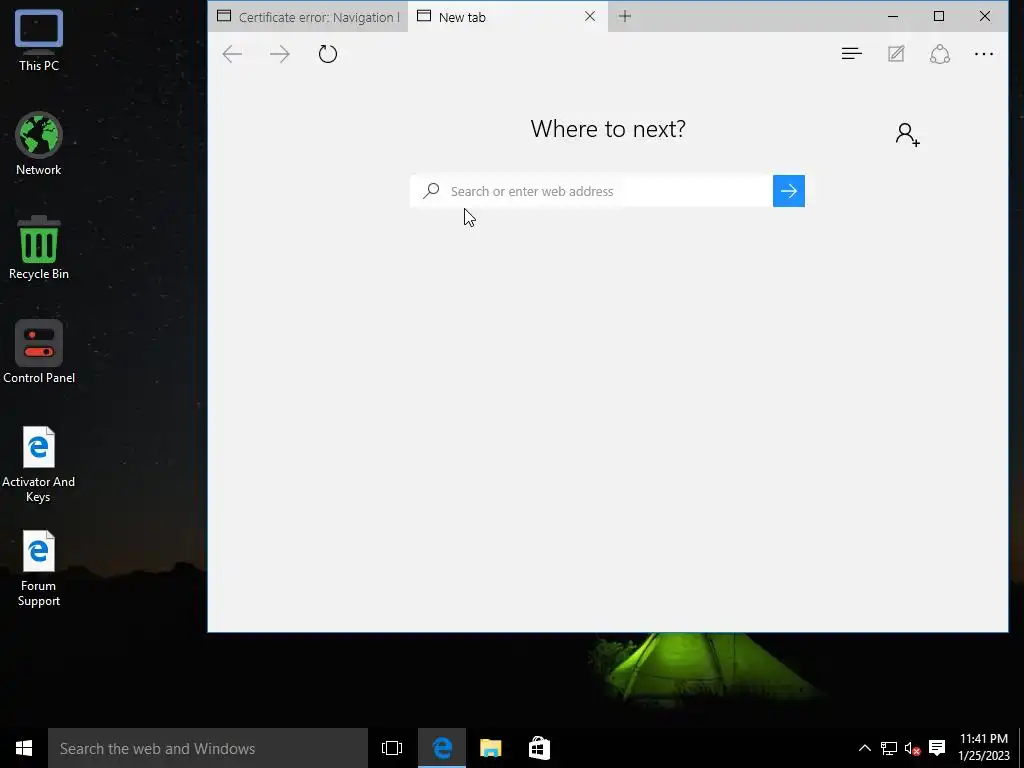This screenshot has height=768, width=1024.
Task: Click Edge icon in taskbar
Action: (x=442, y=748)
